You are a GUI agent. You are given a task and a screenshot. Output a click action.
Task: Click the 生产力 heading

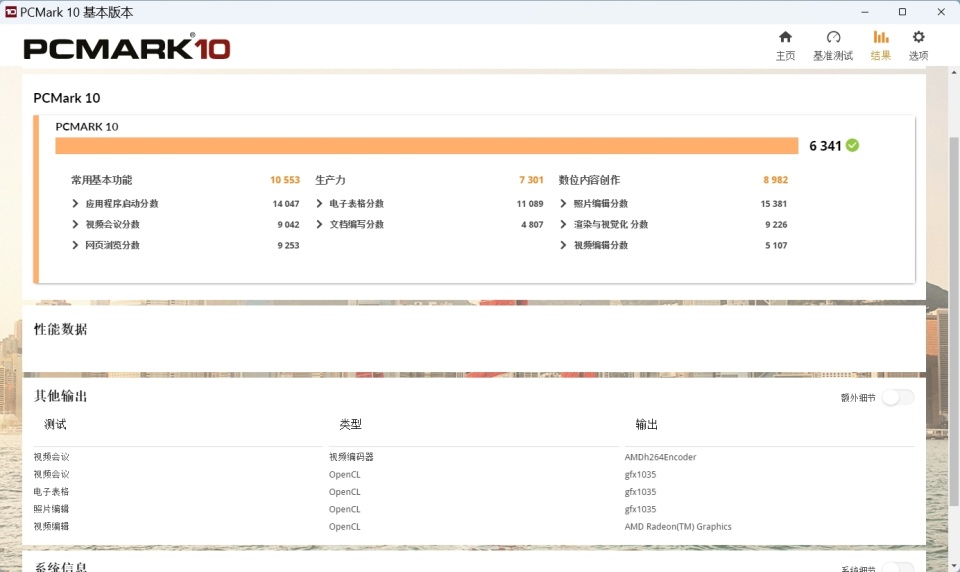330,179
